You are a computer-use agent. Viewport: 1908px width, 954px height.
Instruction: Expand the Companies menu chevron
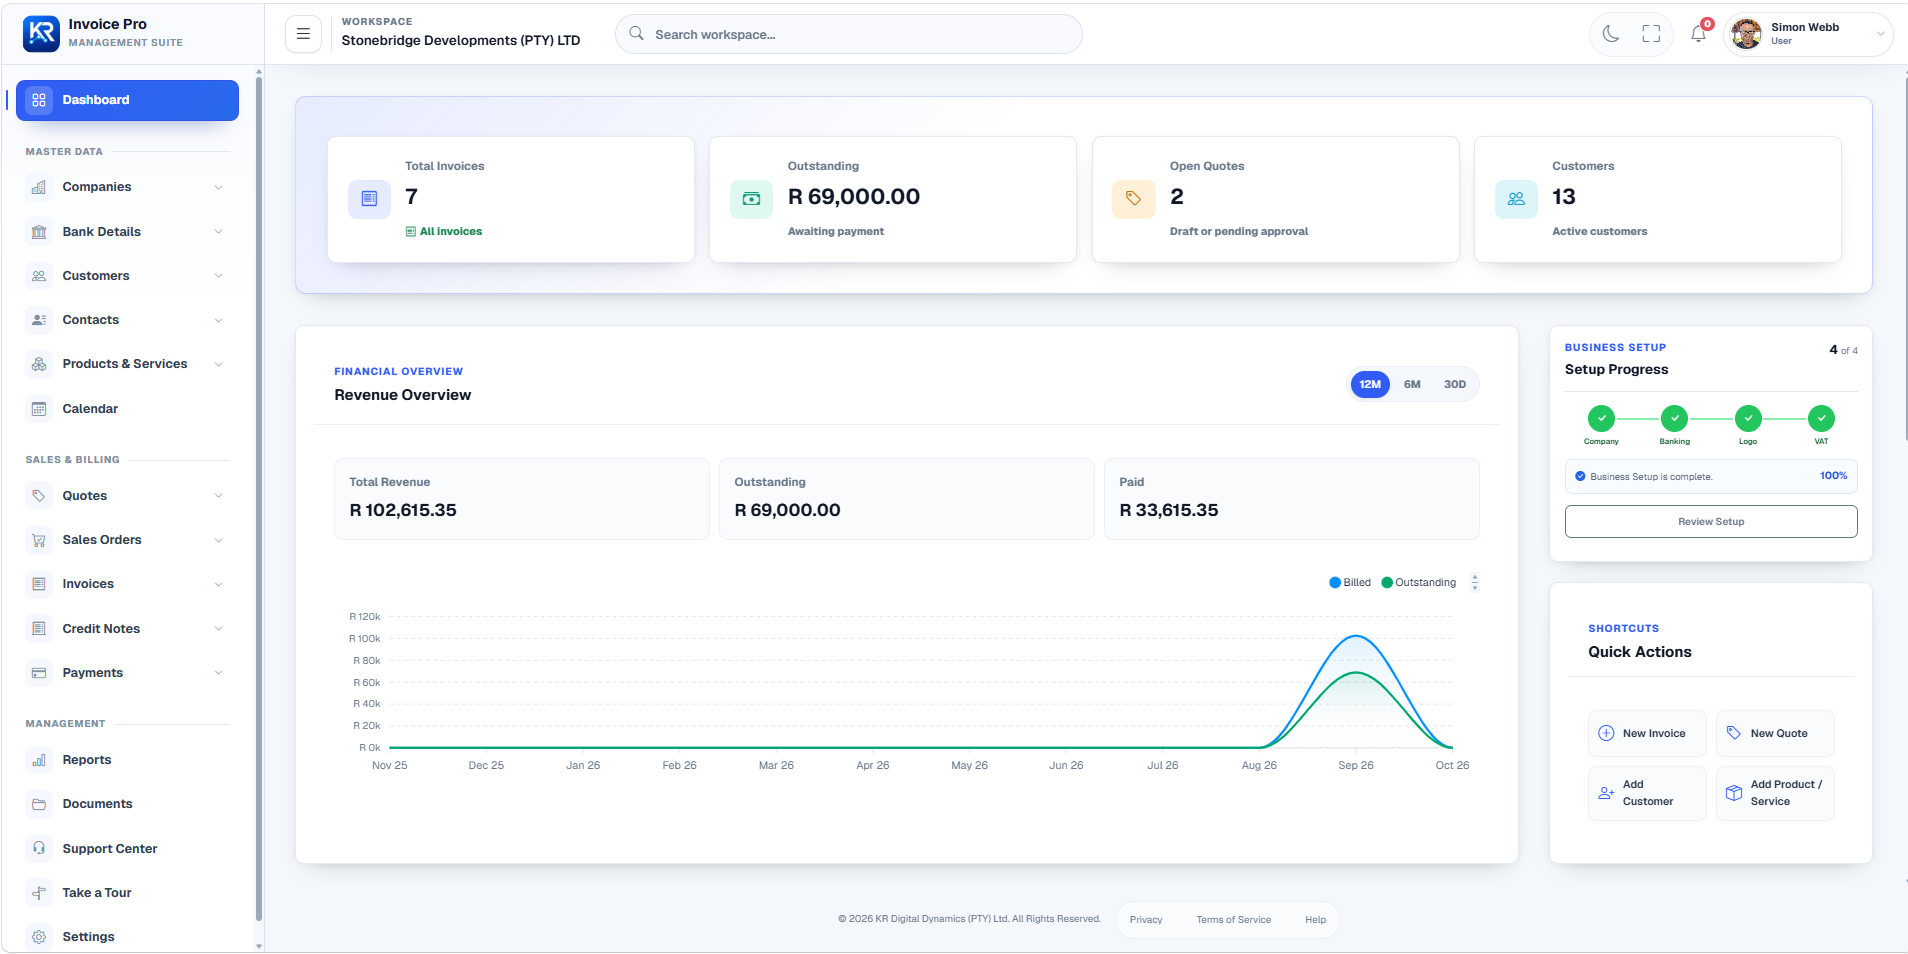click(x=218, y=187)
